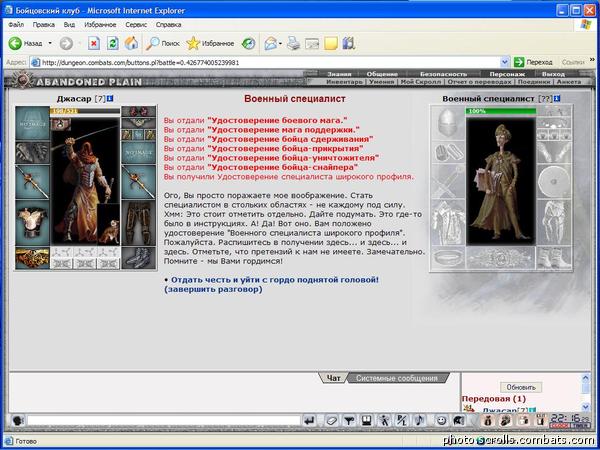Click the Print icon in IE toolbar
The width and height of the screenshot is (600, 450).
[293, 44]
